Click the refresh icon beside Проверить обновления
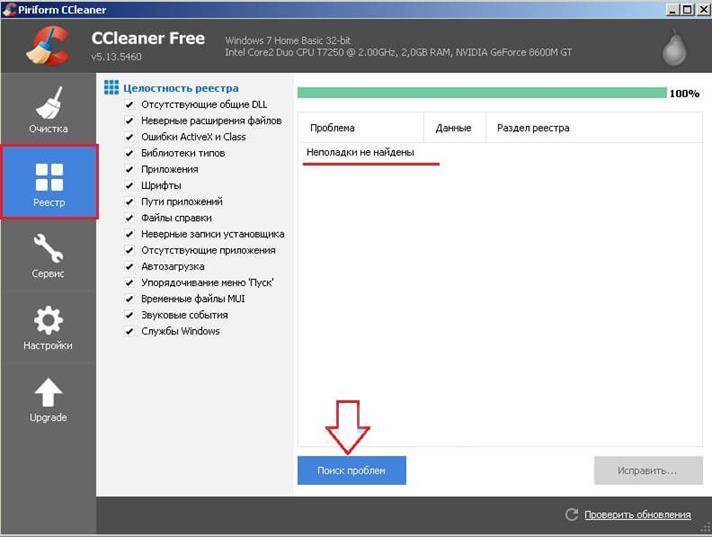 571,514
